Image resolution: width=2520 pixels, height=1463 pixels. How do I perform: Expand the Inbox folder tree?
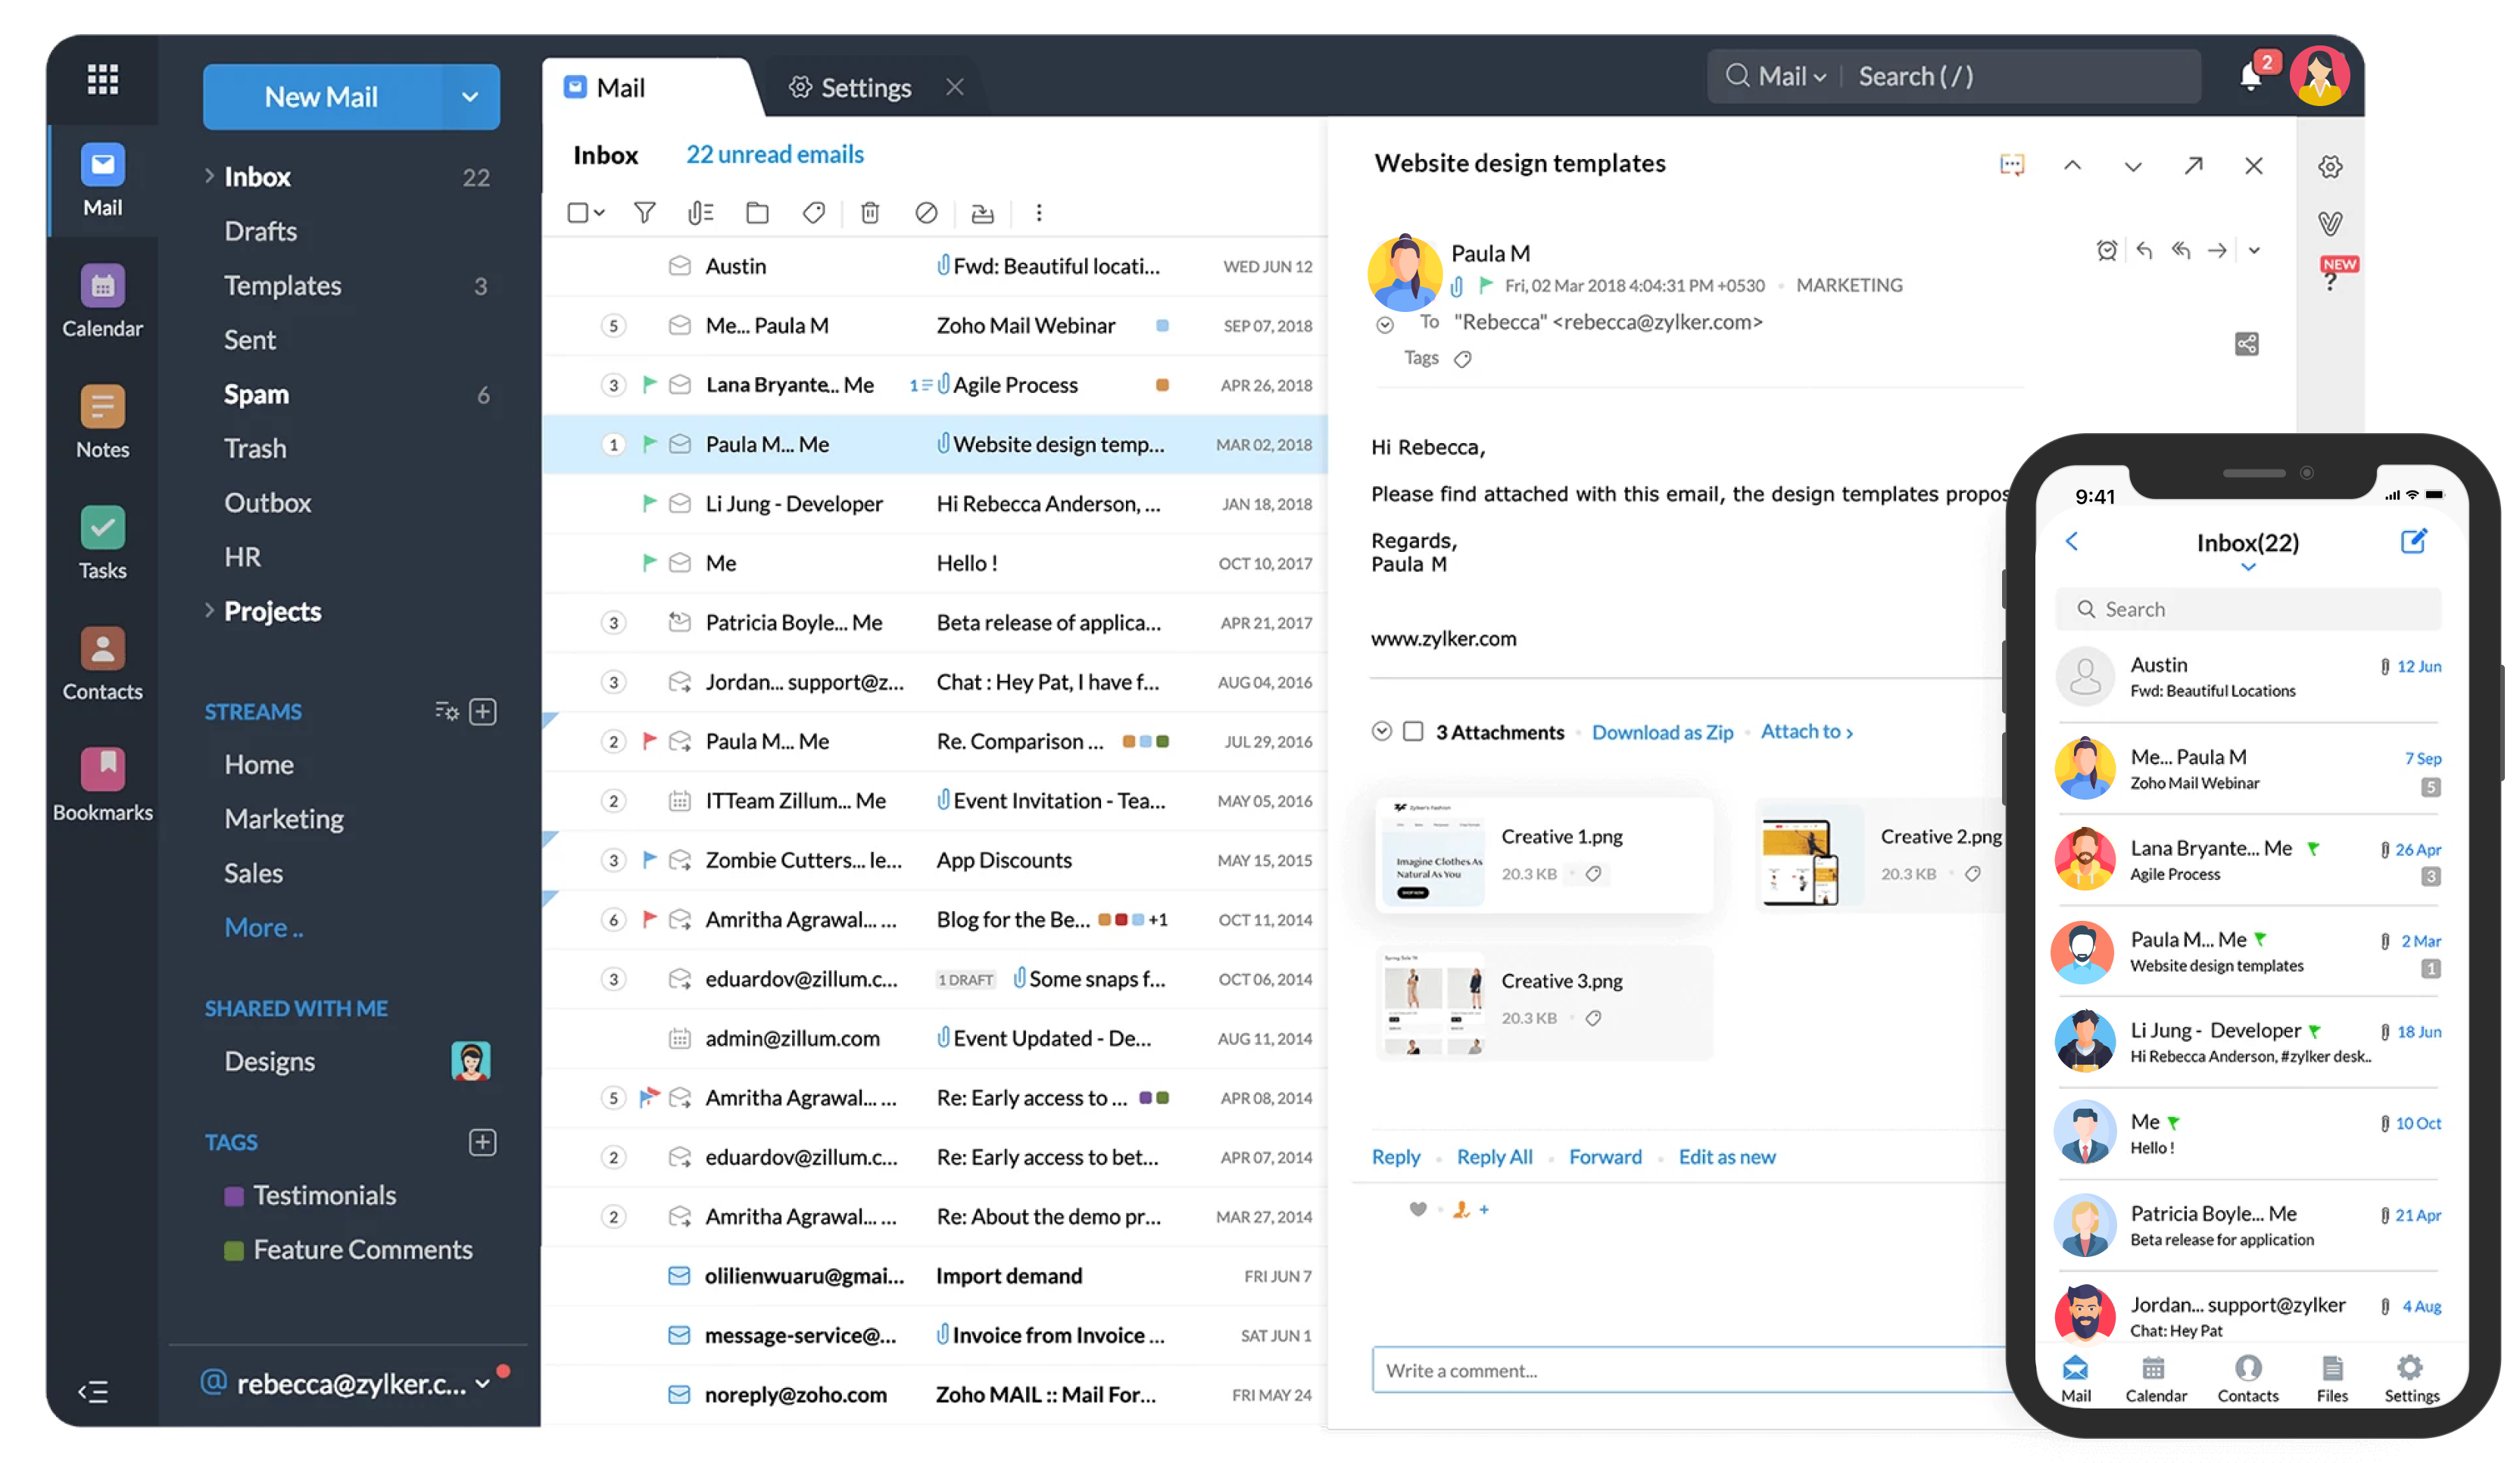tap(209, 176)
